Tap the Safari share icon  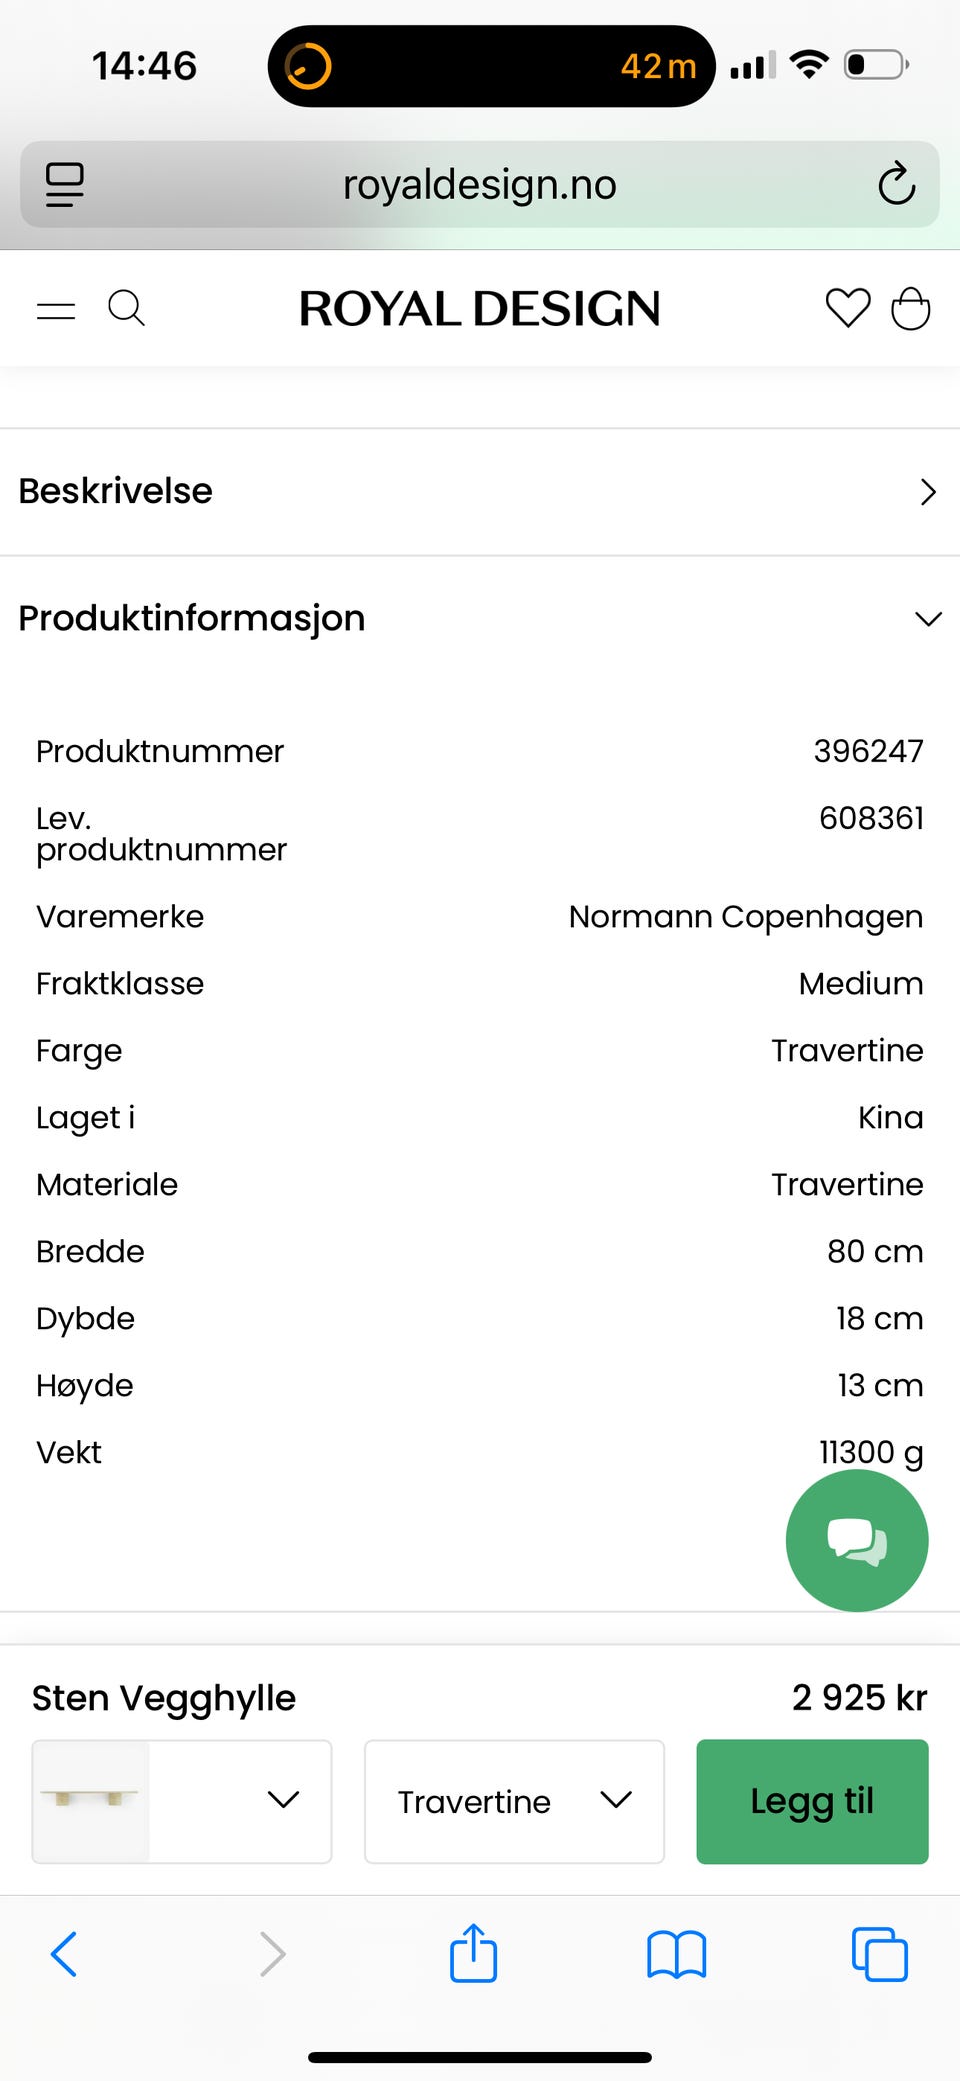click(x=473, y=1953)
